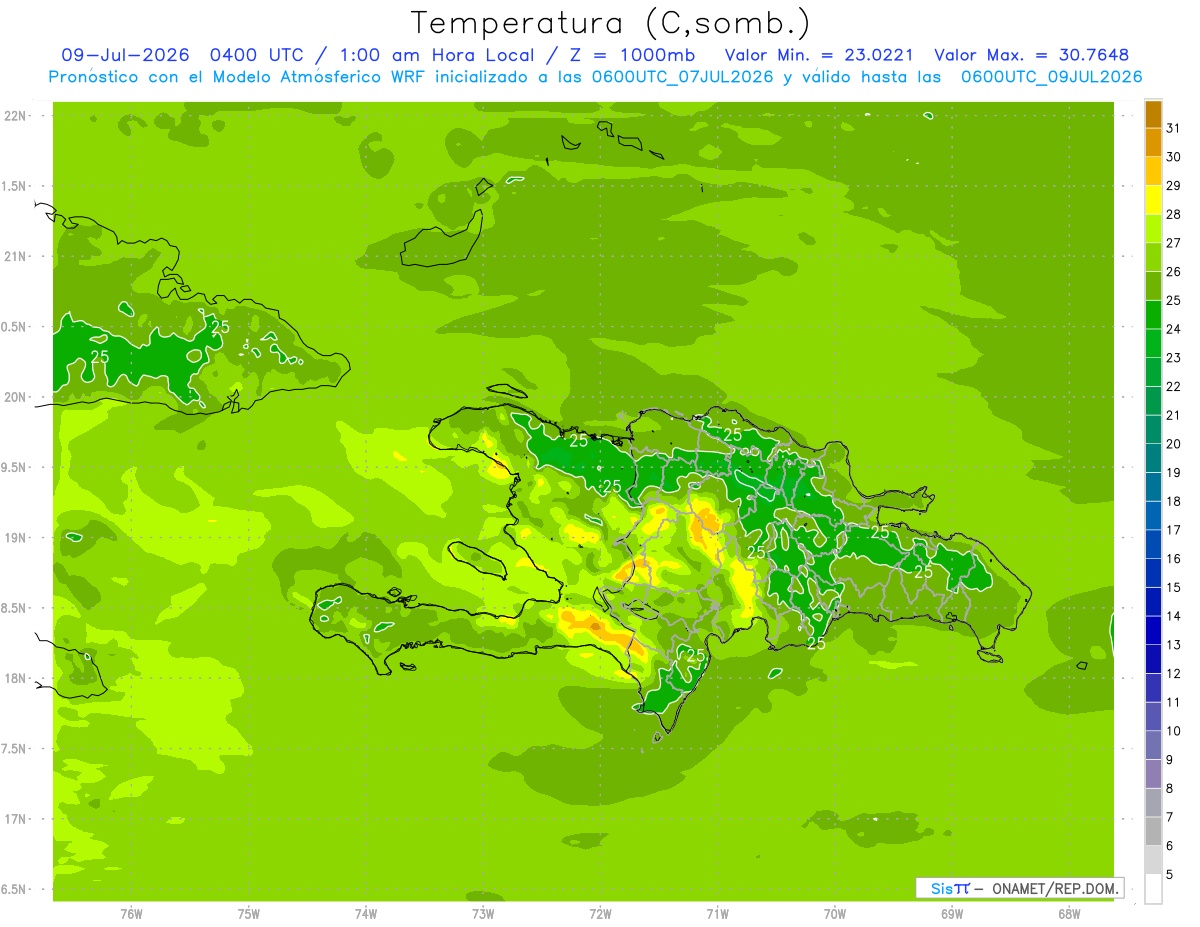Click the blue "Sis" logo by ONAMET
Screen dimensions: 1200x927
940,888
